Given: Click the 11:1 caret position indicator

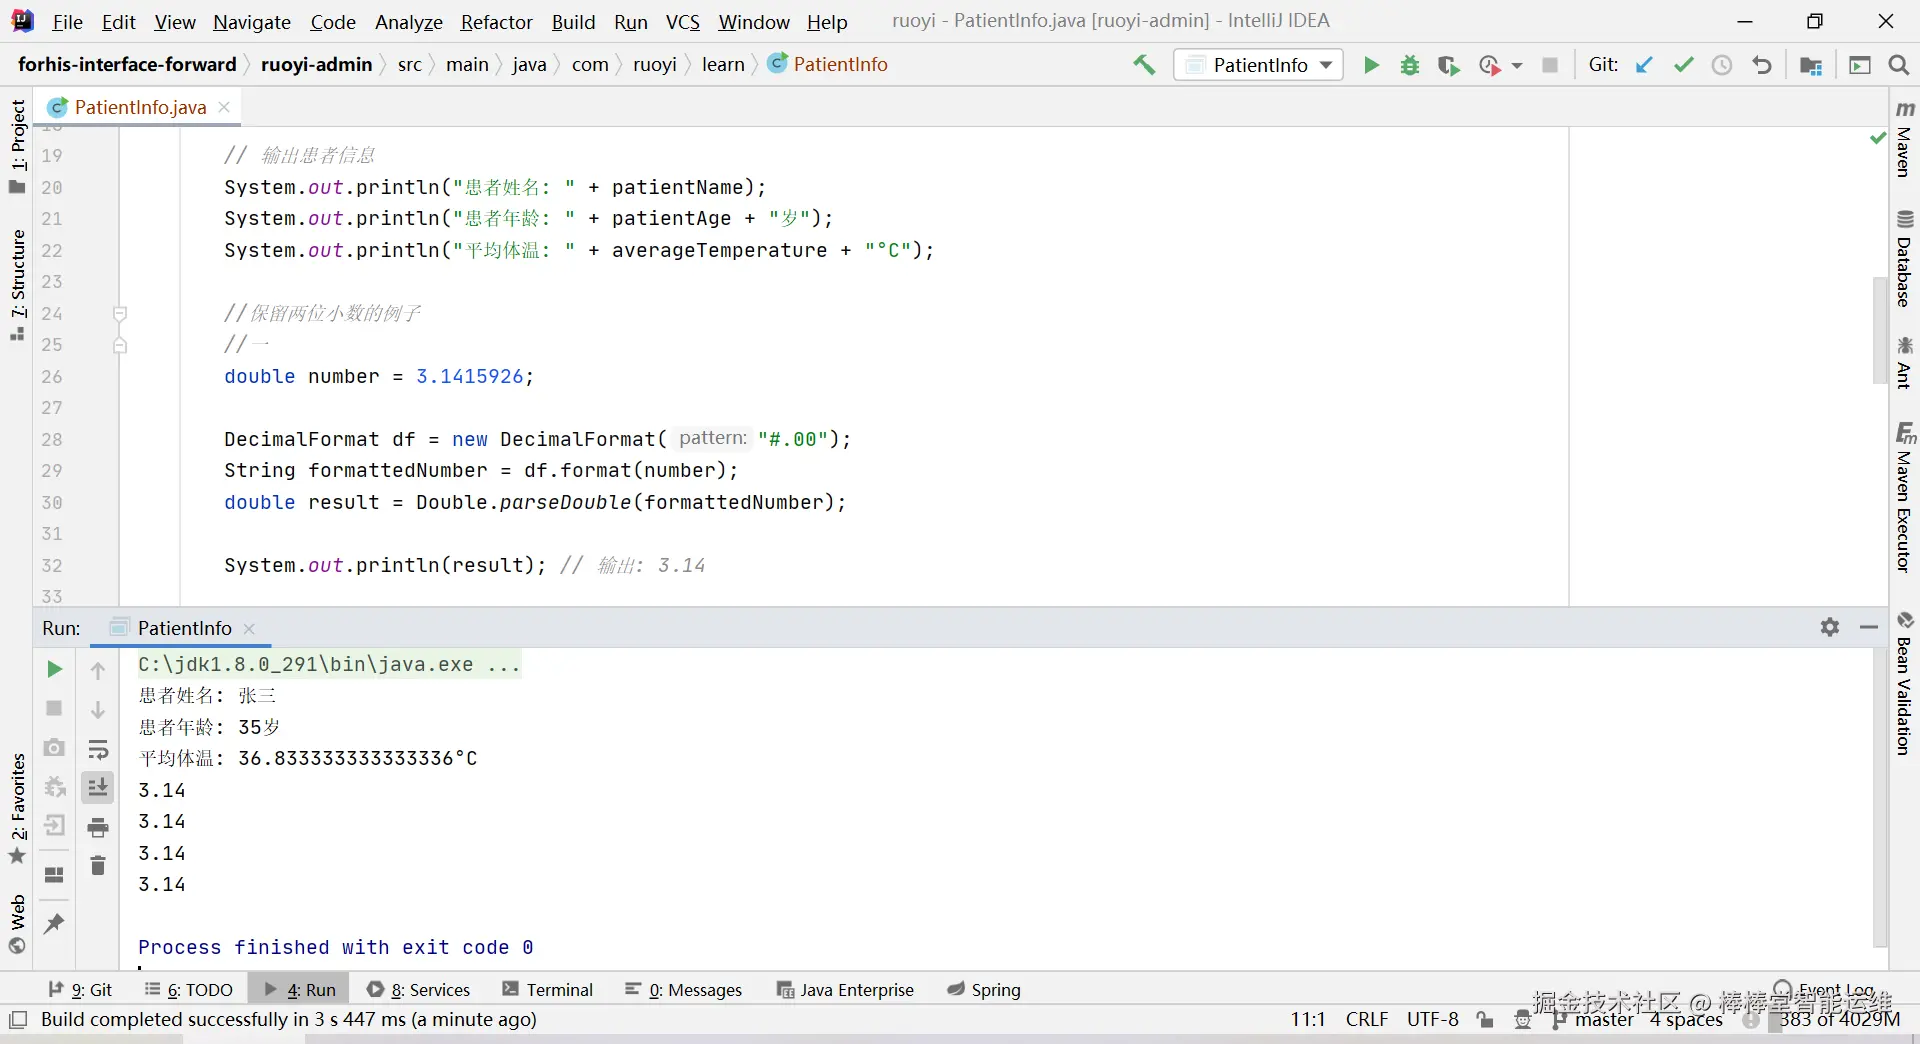Looking at the screenshot, I should [1307, 1019].
